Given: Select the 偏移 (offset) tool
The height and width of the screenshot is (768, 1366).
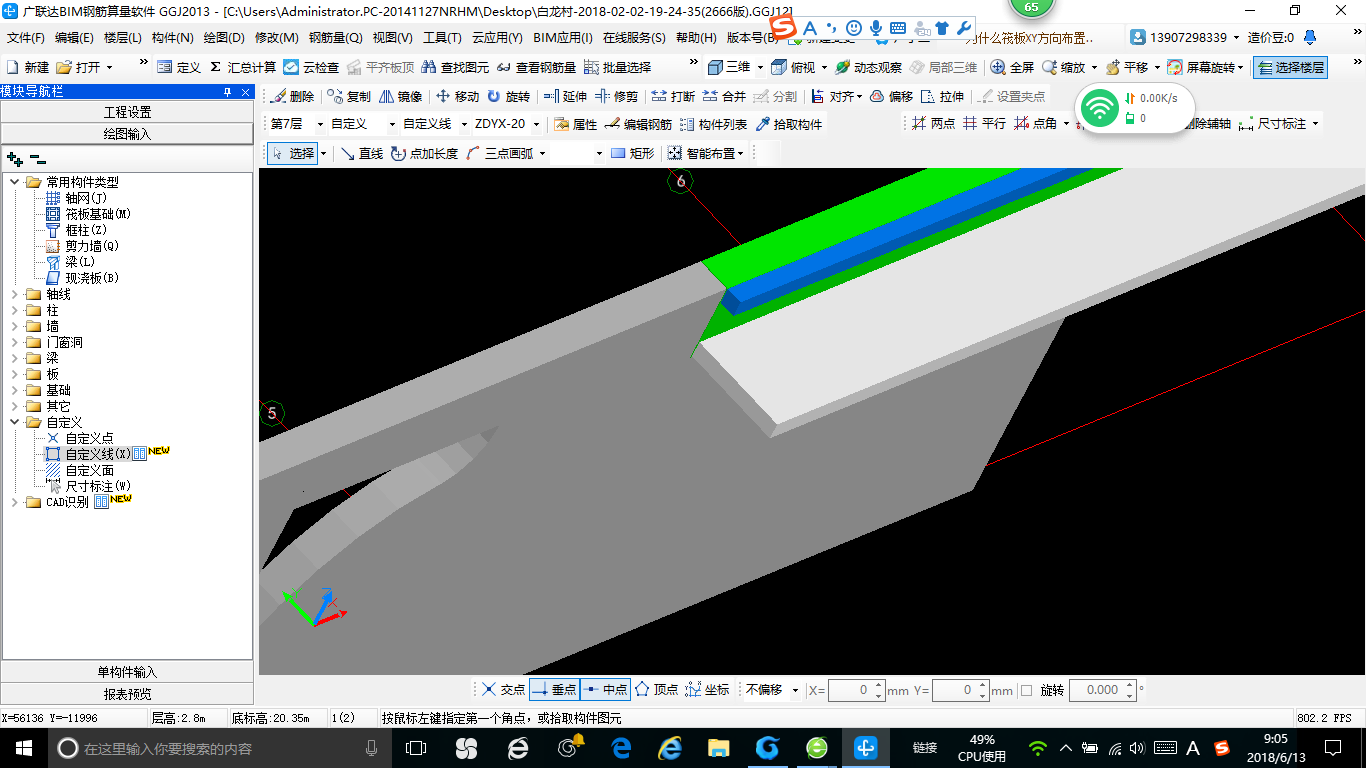Looking at the screenshot, I should pyautogui.click(x=891, y=97).
